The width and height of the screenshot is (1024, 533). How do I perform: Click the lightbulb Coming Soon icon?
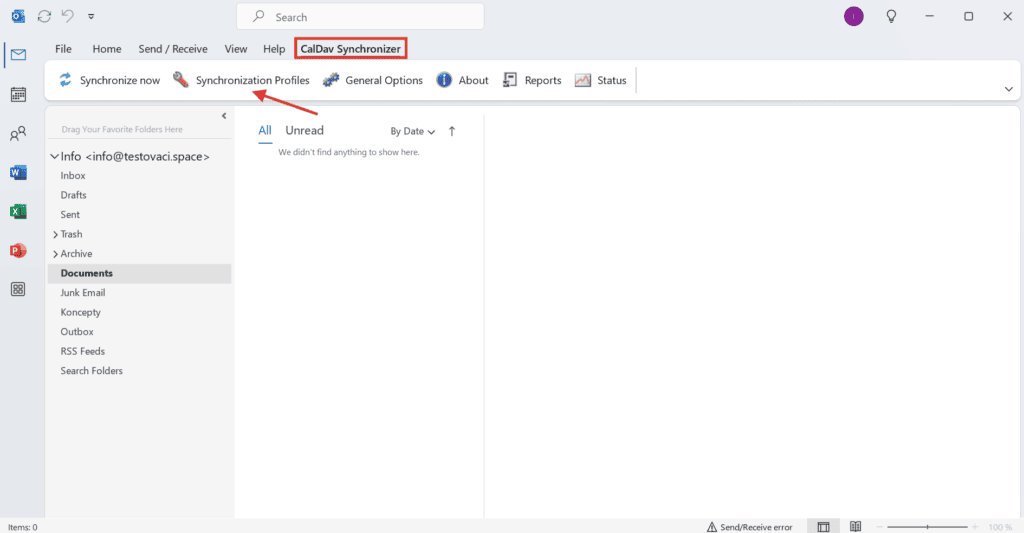(891, 16)
